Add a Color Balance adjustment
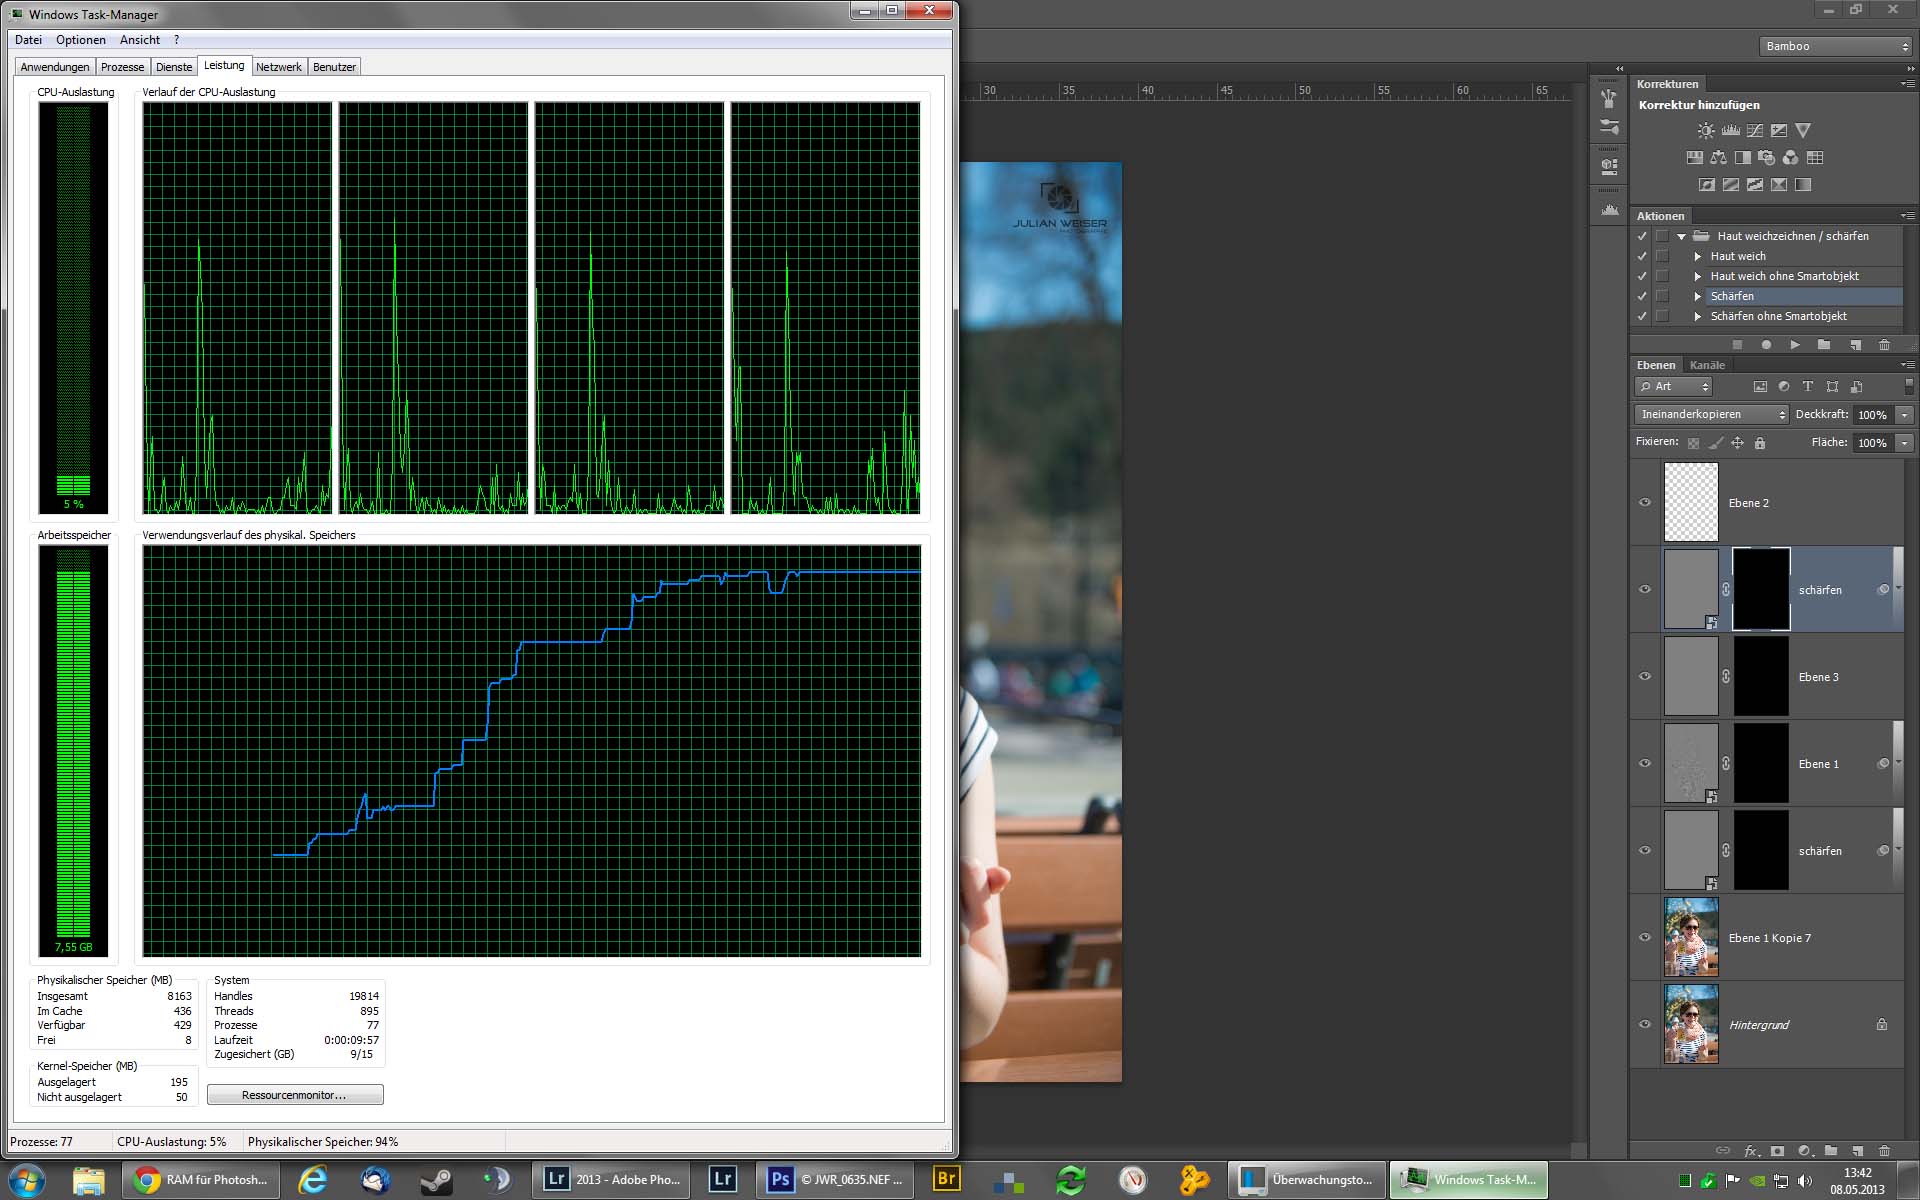 (1718, 158)
